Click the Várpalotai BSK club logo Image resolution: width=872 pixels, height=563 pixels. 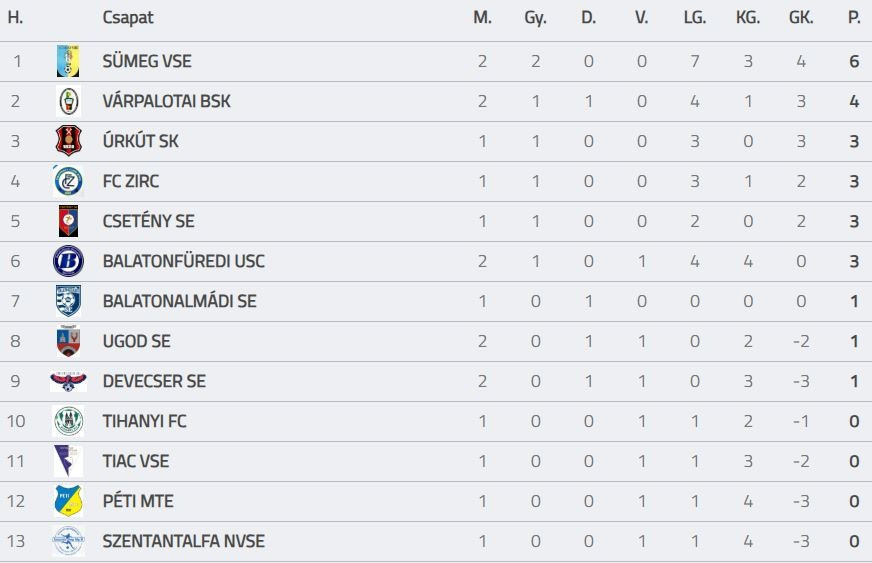[68, 101]
